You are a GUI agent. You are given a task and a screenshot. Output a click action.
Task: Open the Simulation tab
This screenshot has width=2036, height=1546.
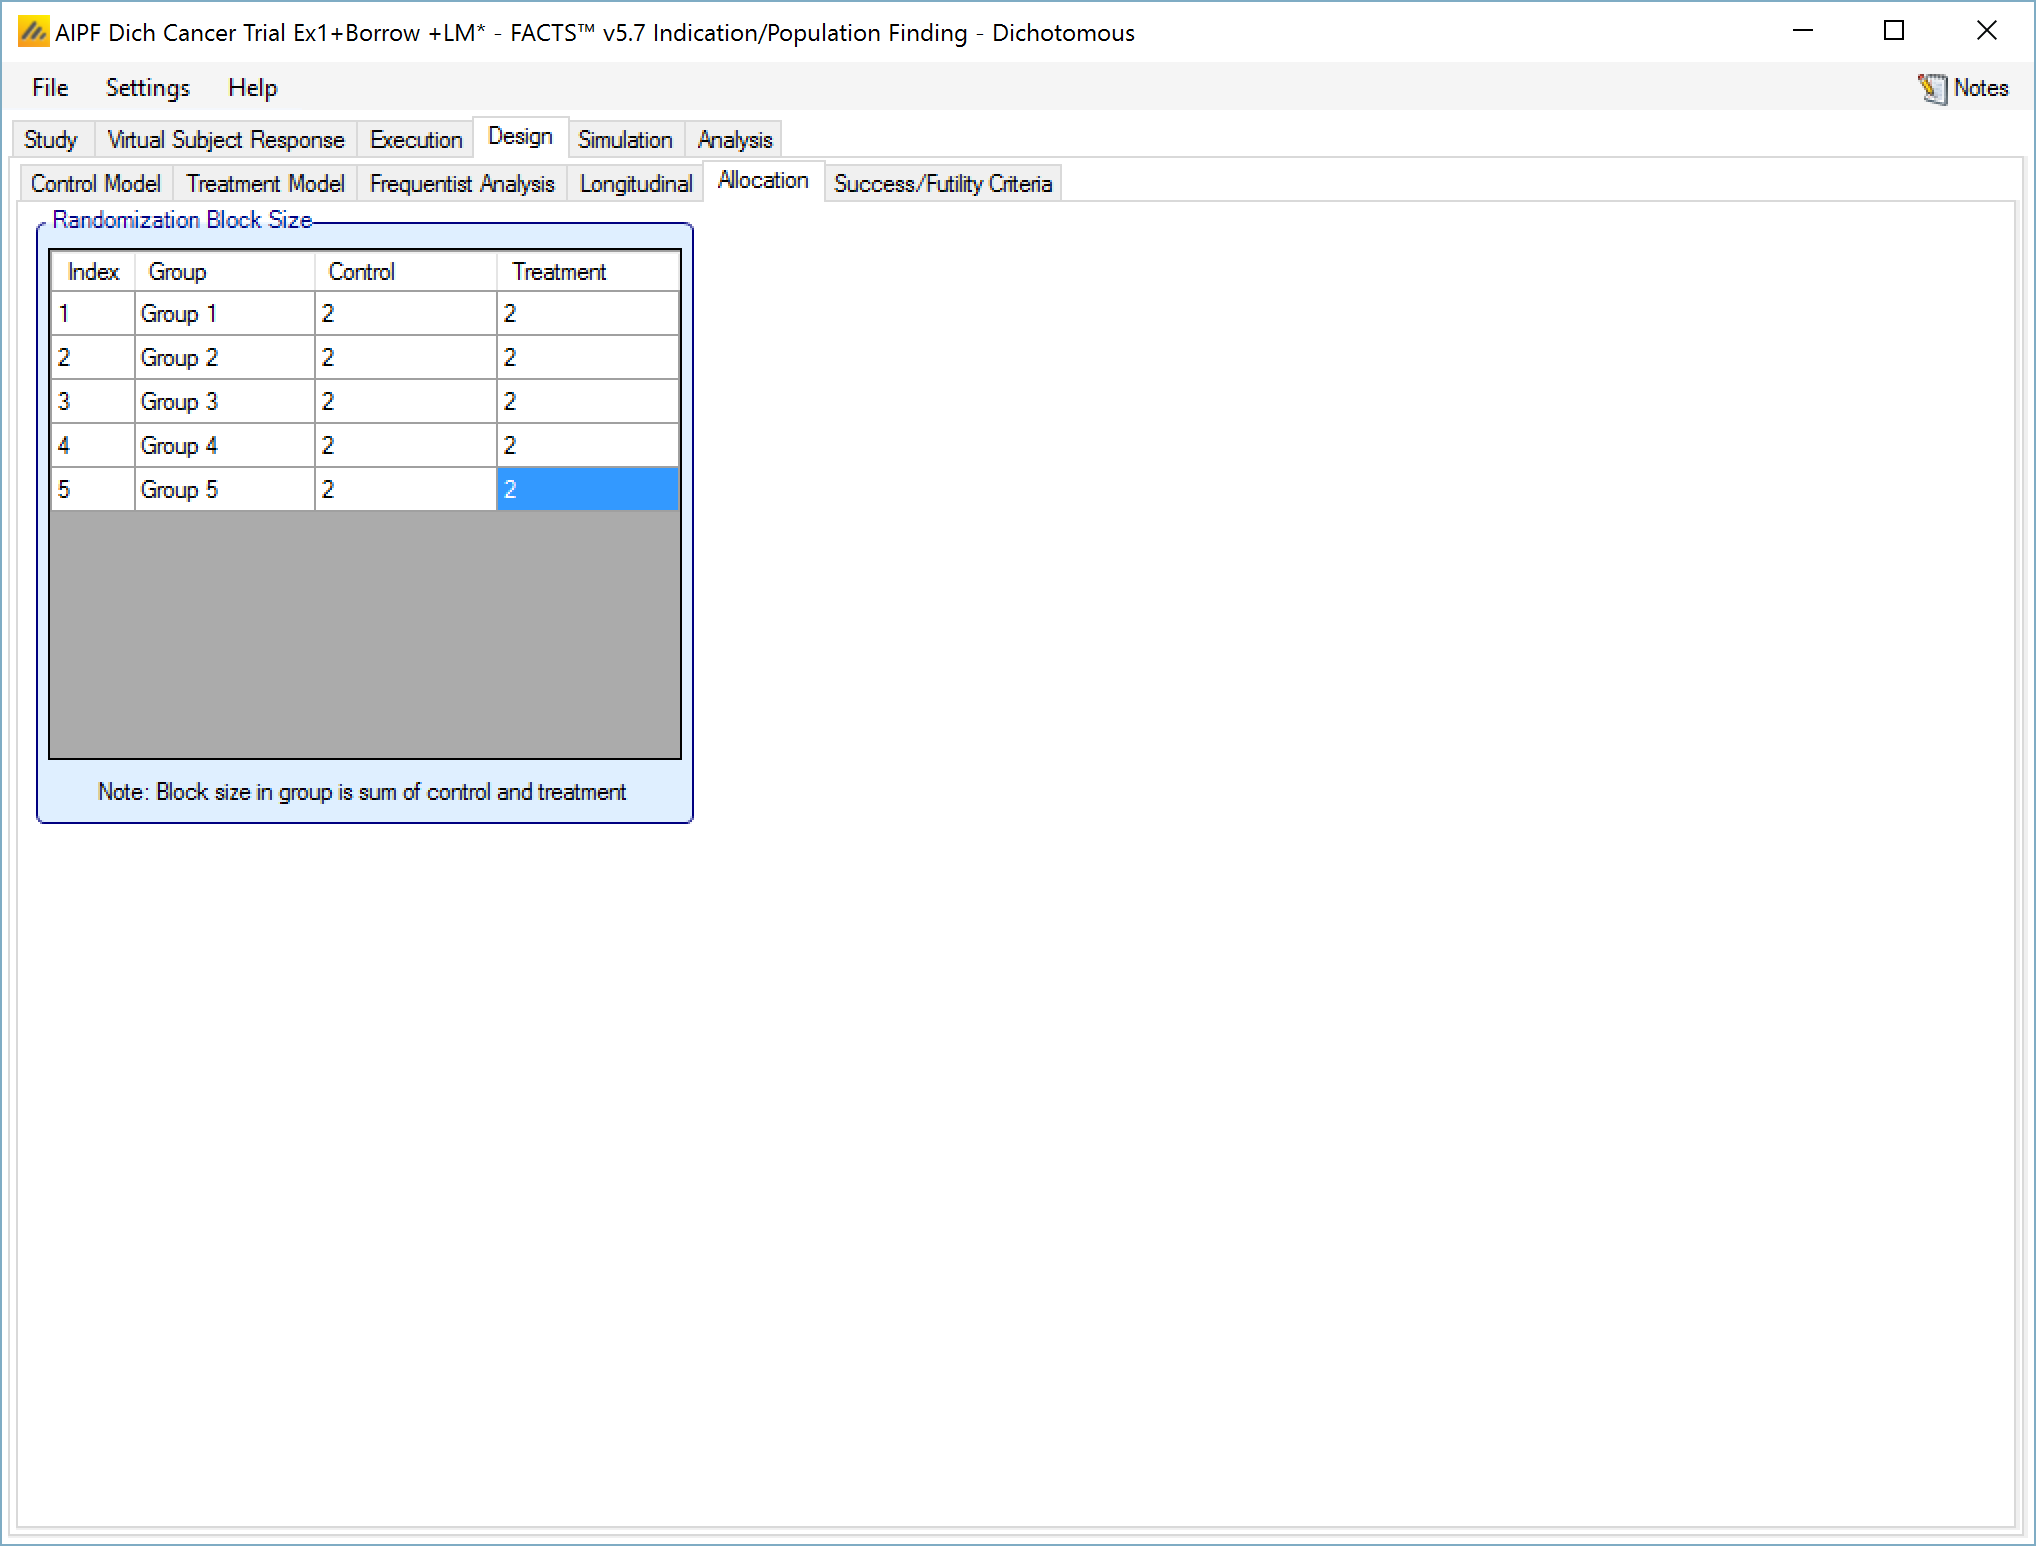point(625,140)
